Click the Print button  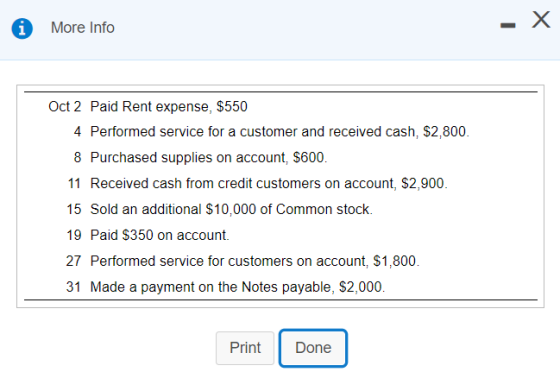(x=245, y=348)
